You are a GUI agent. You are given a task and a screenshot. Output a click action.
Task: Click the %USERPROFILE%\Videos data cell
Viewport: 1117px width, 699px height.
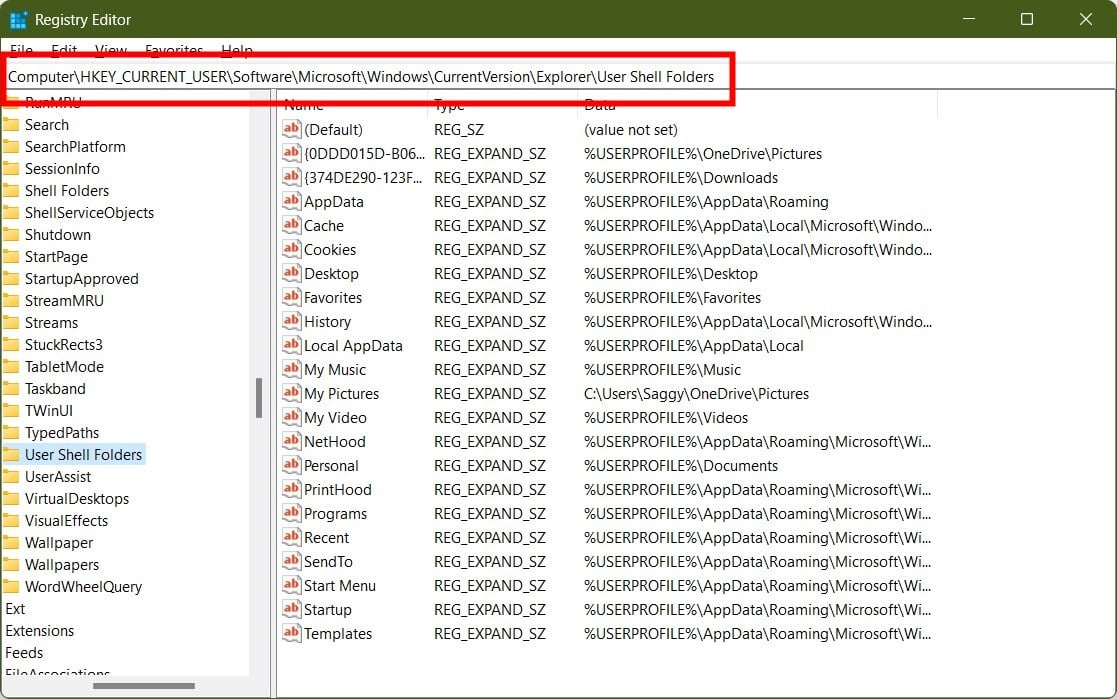pyautogui.click(x=665, y=418)
